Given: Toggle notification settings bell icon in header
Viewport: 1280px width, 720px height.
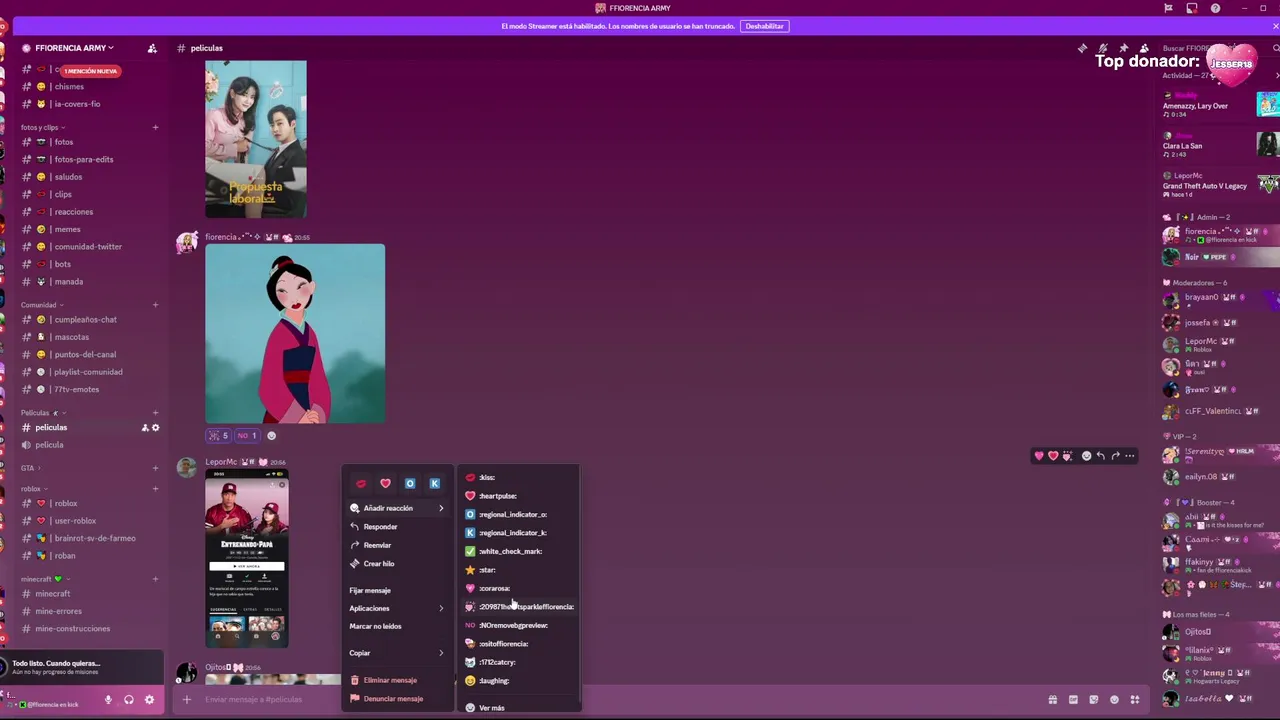Looking at the screenshot, I should pyautogui.click(x=1103, y=48).
